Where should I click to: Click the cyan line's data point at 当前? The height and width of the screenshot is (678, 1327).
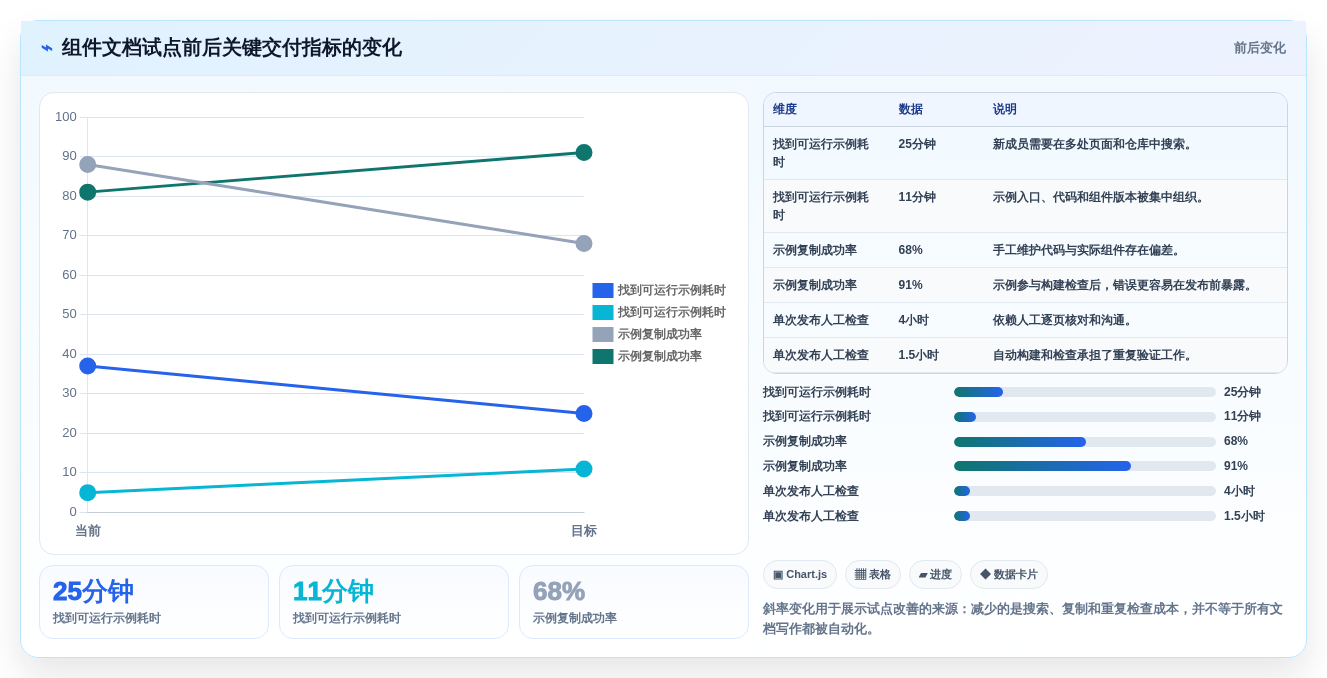click(88, 492)
